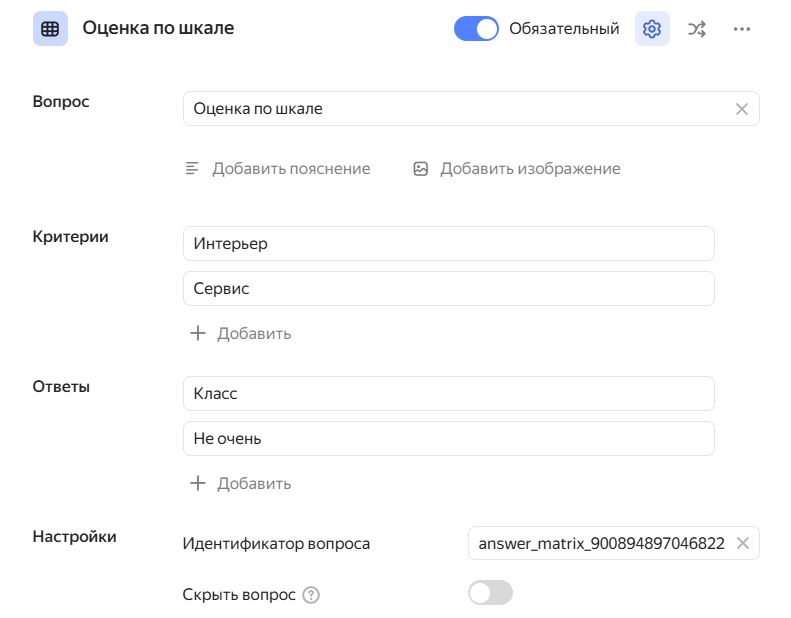Clear the question identifier field

click(742, 543)
